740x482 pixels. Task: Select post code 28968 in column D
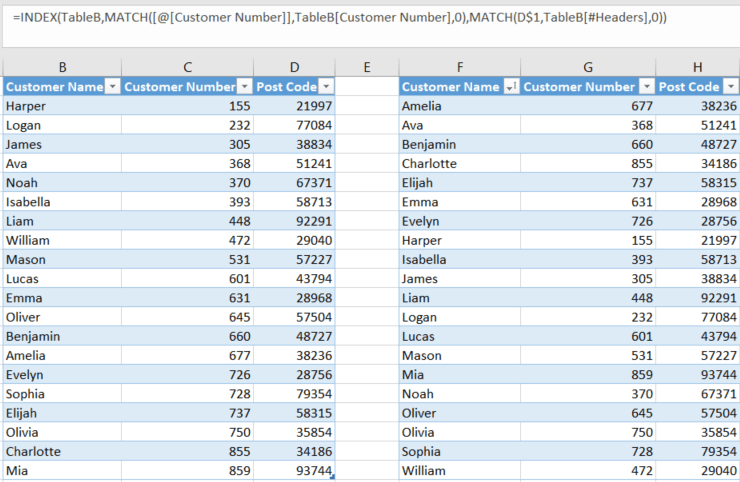[294, 298]
